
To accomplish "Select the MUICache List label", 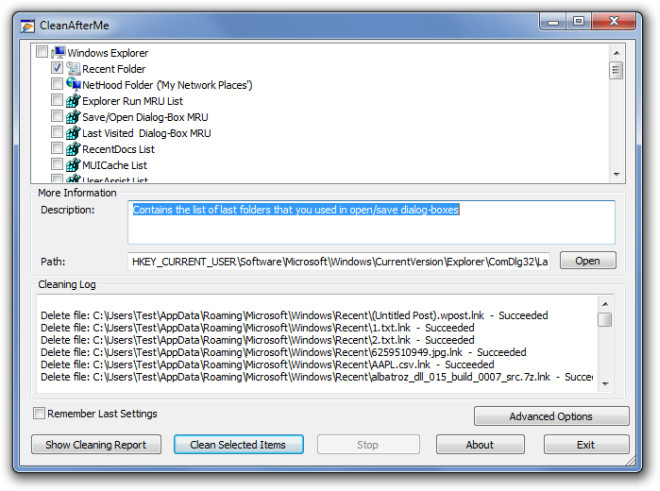I will [x=114, y=165].
